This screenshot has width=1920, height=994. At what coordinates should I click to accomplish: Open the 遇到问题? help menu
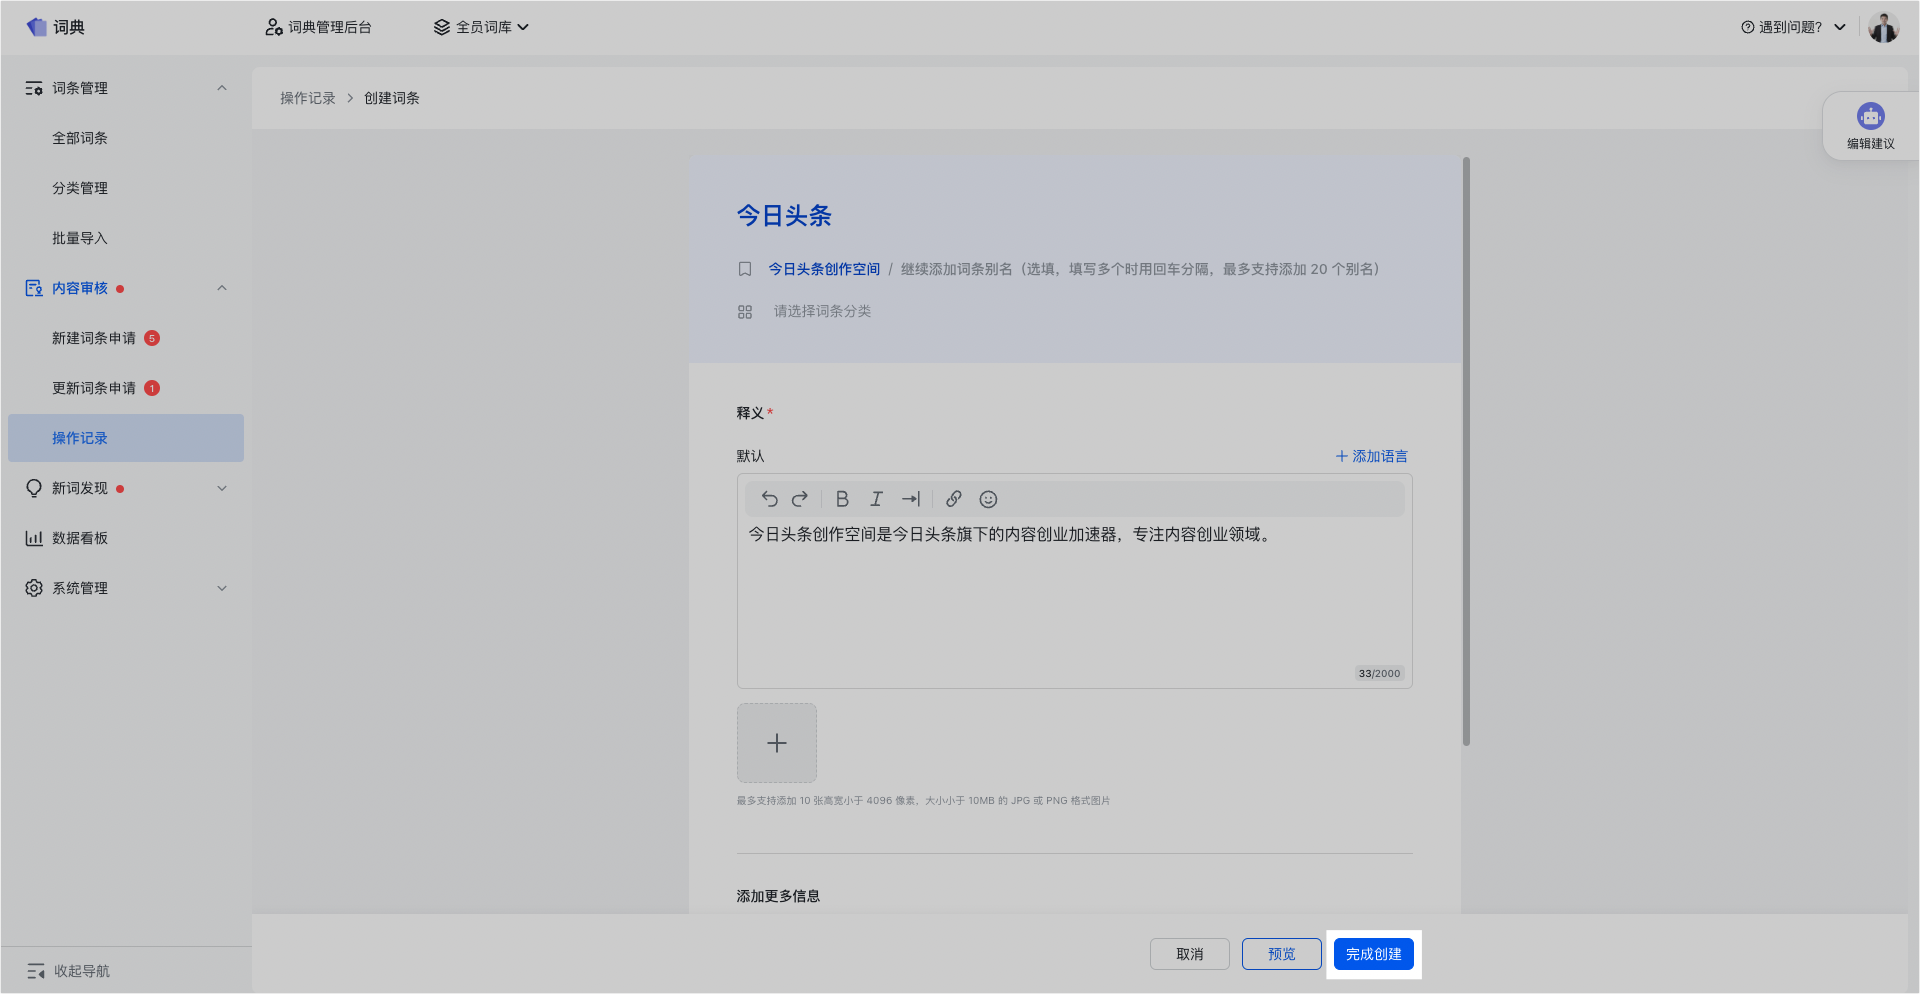(1793, 27)
